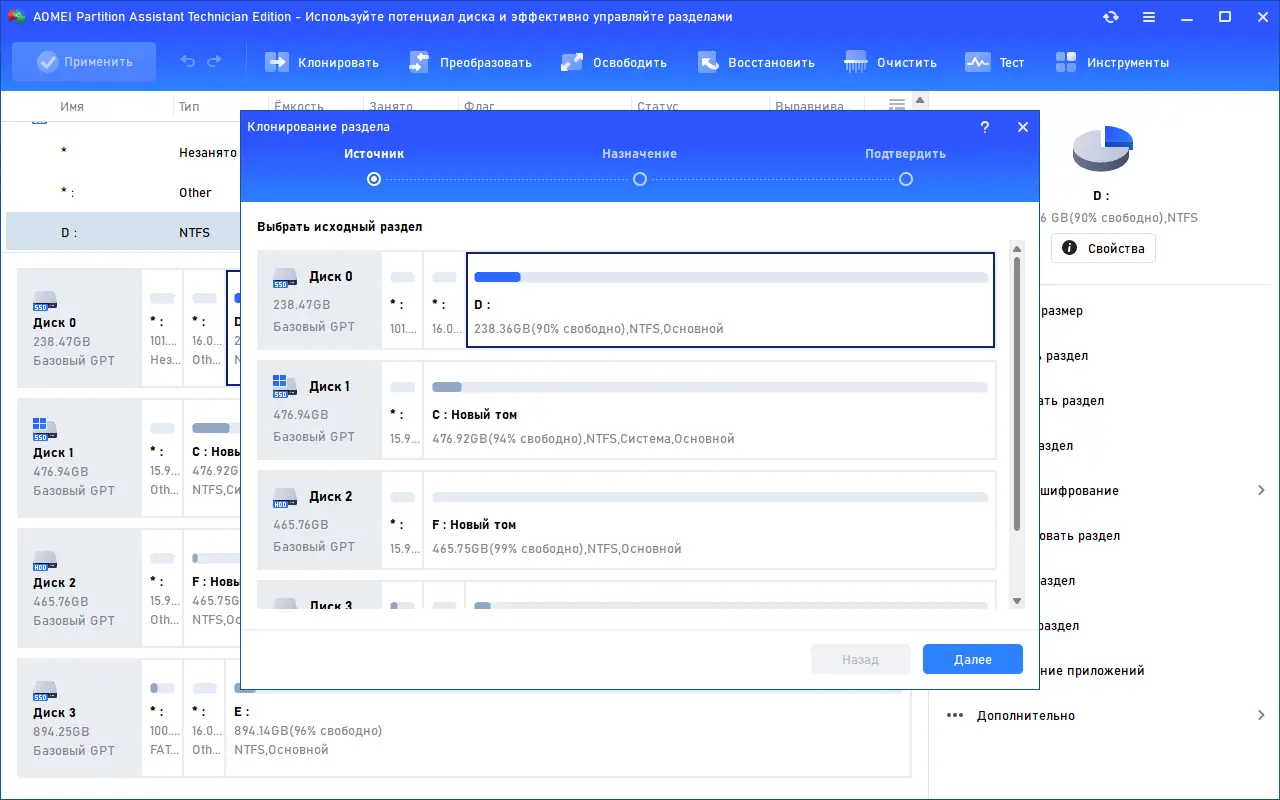Open help in the Клонирование раздела dialog
Screen dimensions: 1280x800
pyautogui.click(x=985, y=127)
